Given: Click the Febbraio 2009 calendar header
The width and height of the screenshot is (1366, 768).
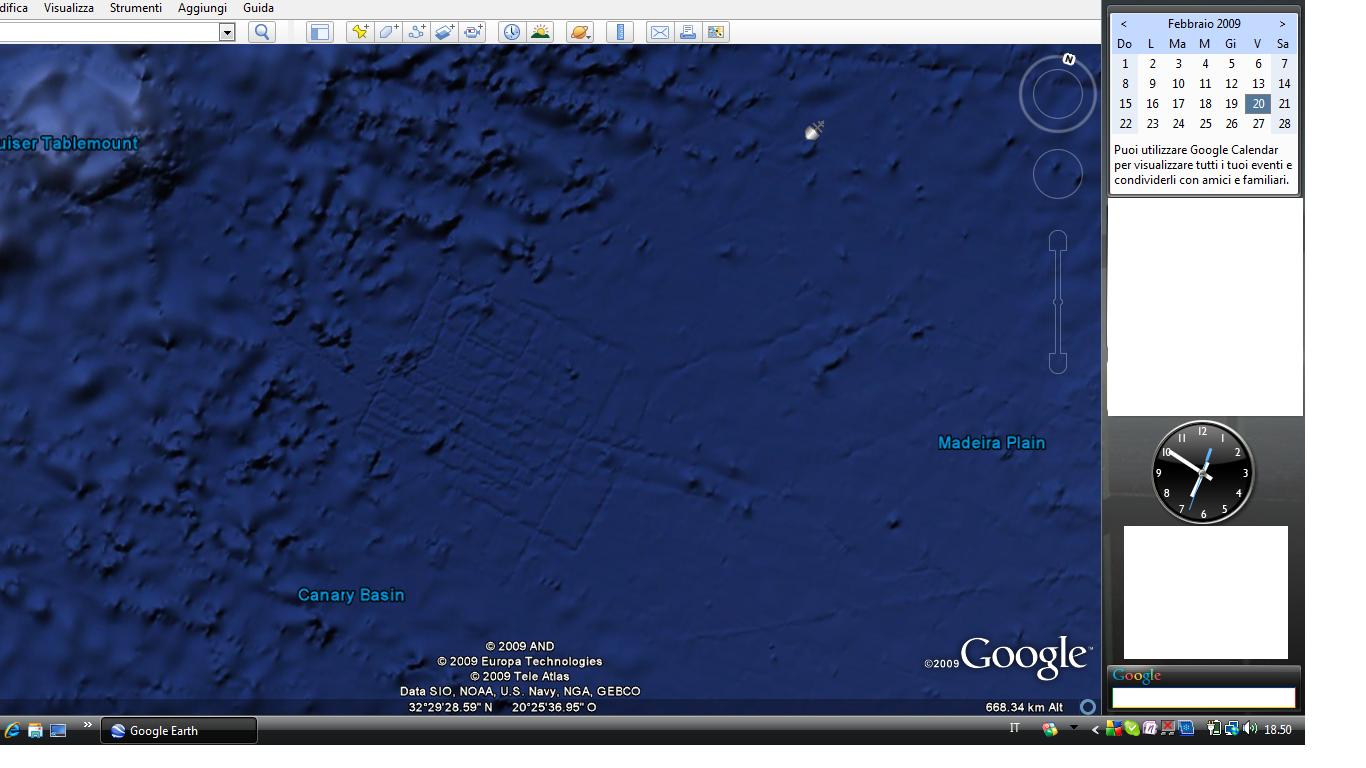Looking at the screenshot, I should click(x=1204, y=24).
